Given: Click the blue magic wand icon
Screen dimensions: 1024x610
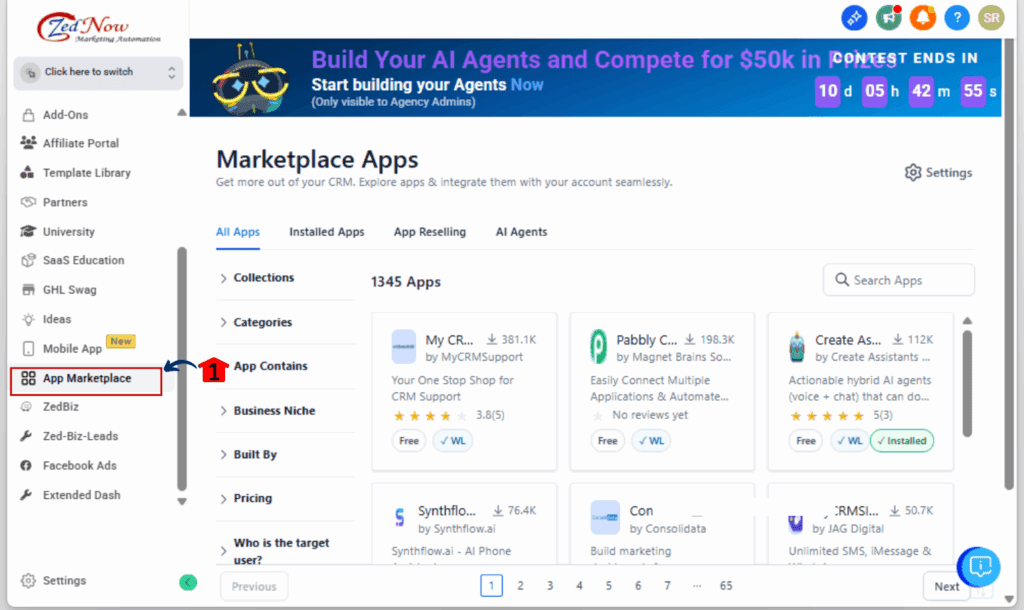Looking at the screenshot, I should [854, 18].
